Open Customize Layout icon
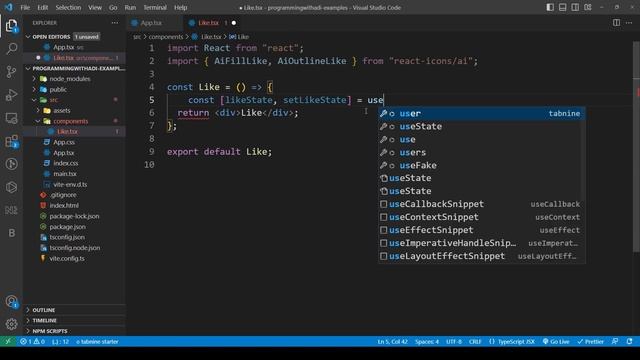The height and width of the screenshot is (360, 640). (x=588, y=7)
